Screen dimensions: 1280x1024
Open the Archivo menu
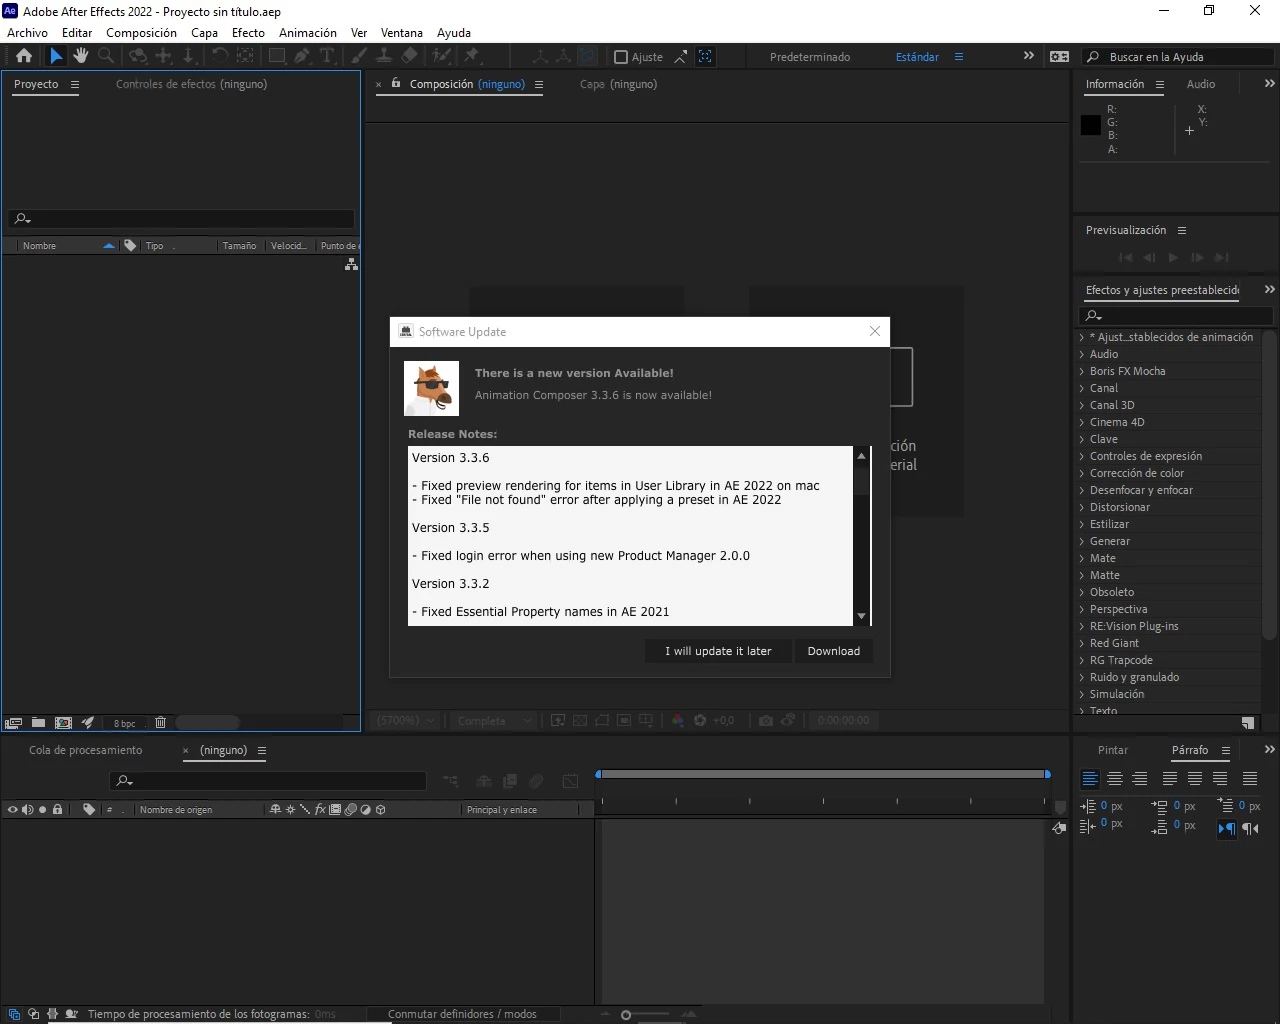pos(27,33)
